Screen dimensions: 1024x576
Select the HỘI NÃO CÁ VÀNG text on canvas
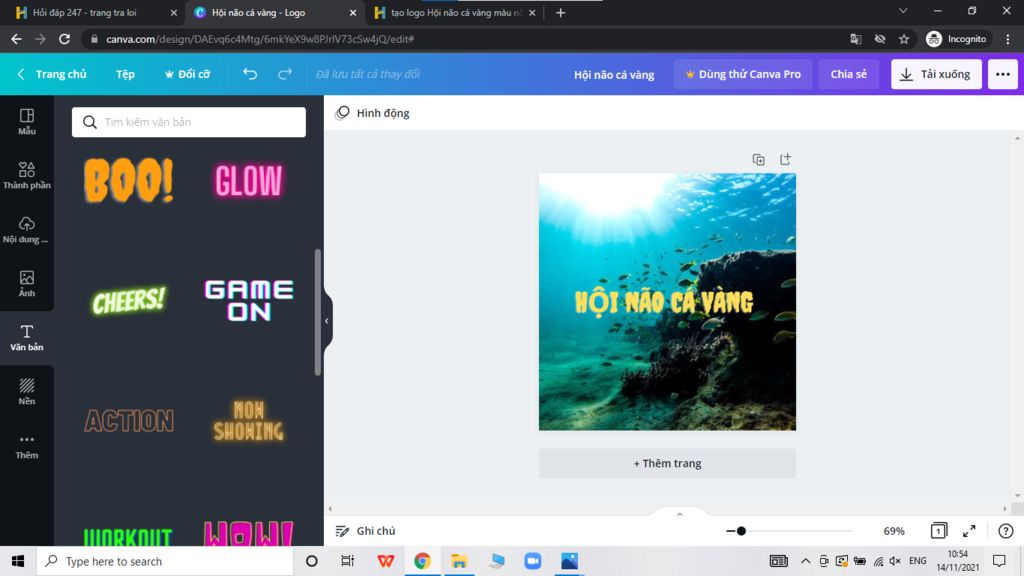point(664,302)
